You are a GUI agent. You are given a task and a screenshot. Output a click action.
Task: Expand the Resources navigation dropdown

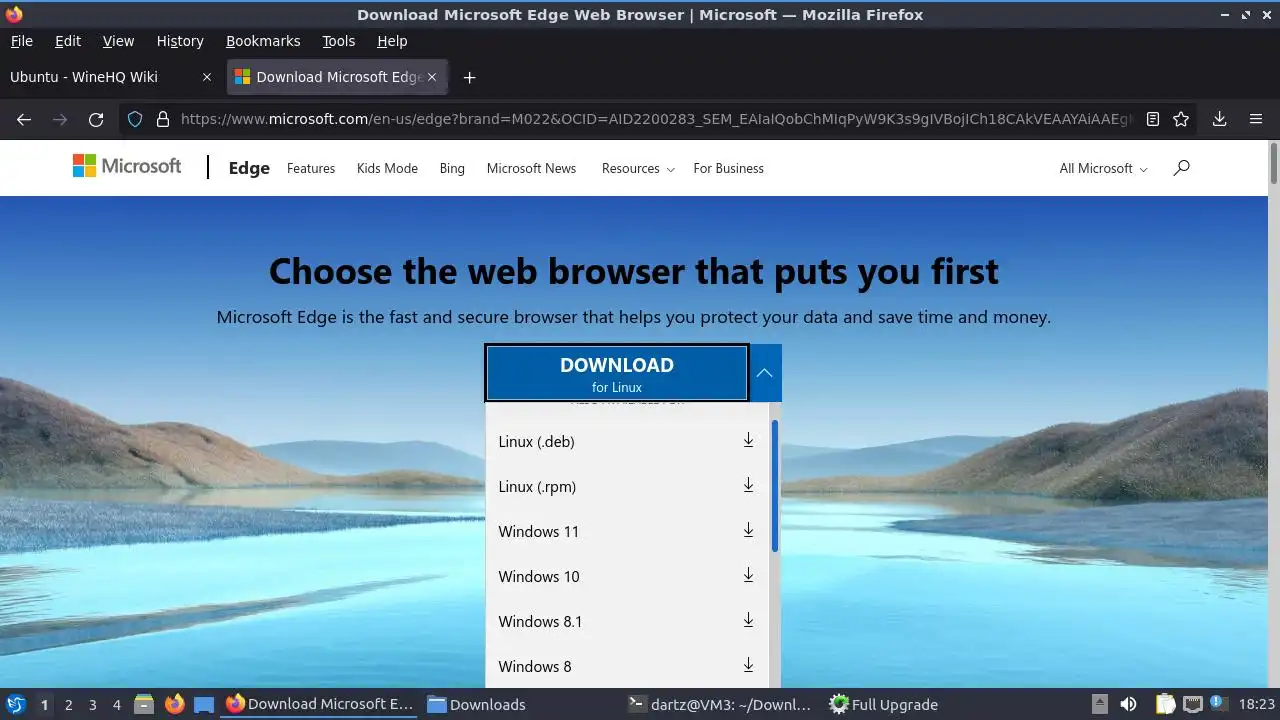tap(638, 168)
